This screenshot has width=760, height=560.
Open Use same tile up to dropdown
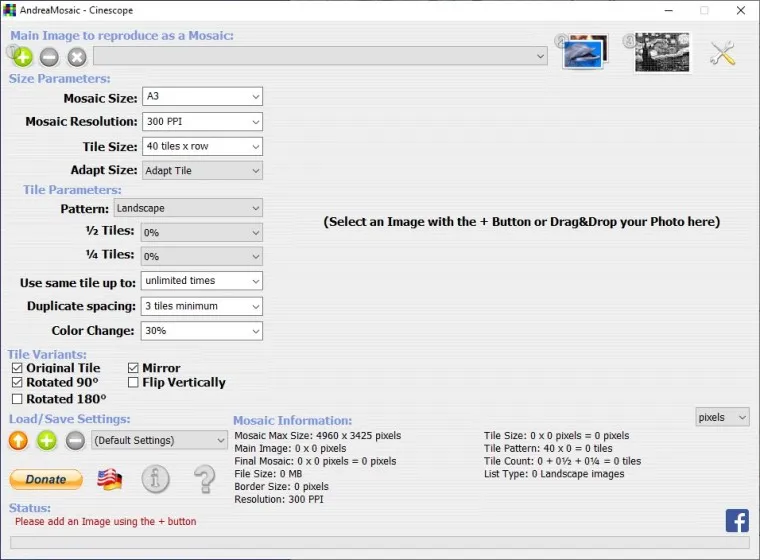tap(202, 281)
